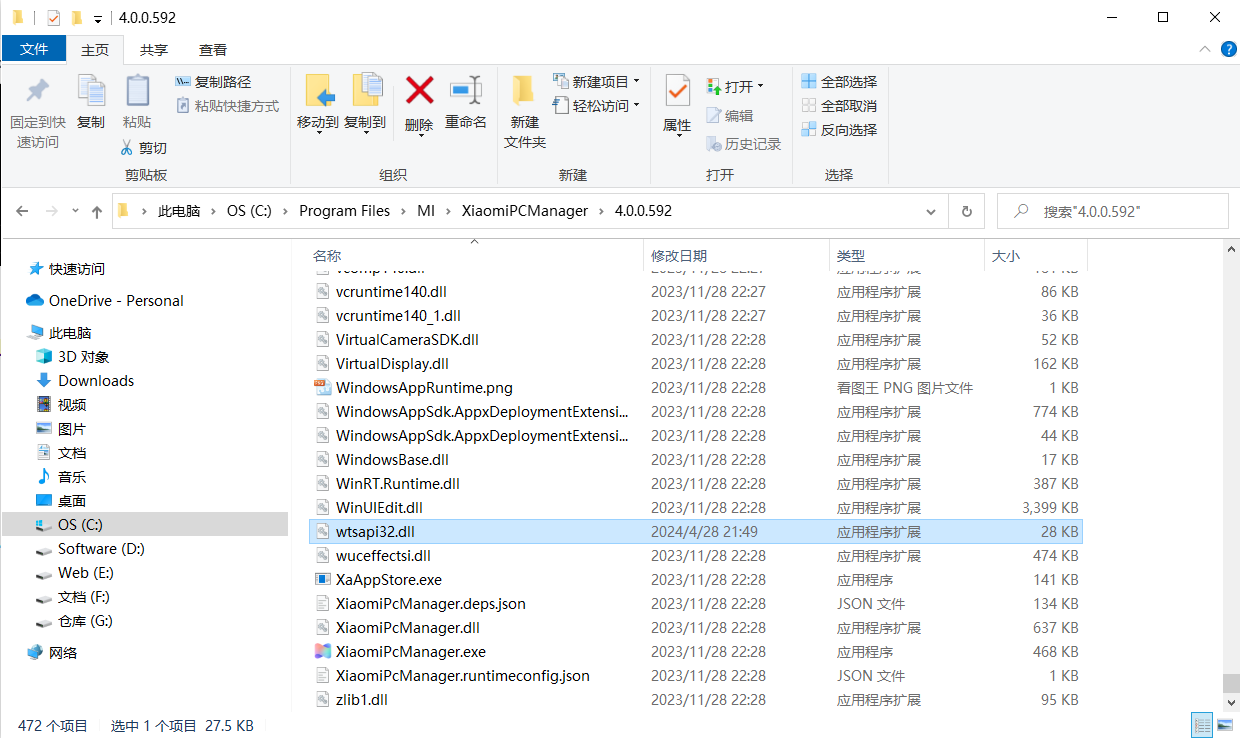Screen dimensions: 1240x738
Task: Click Select none (全部取消)
Action: click(839, 106)
